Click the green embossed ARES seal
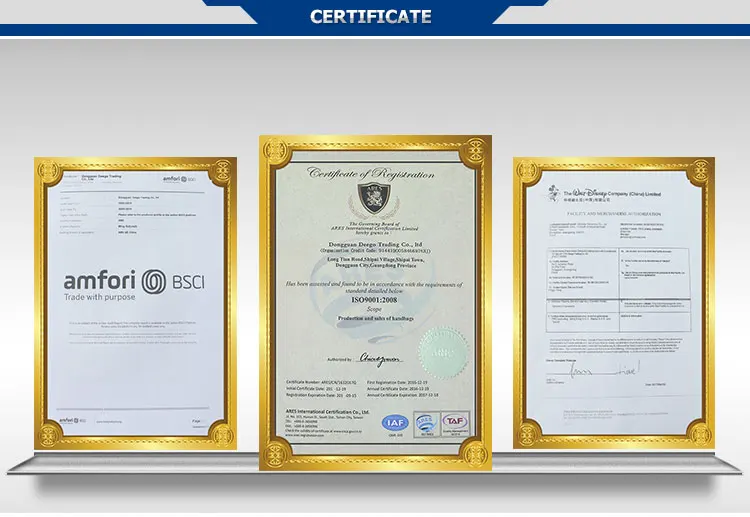 pos(443,353)
